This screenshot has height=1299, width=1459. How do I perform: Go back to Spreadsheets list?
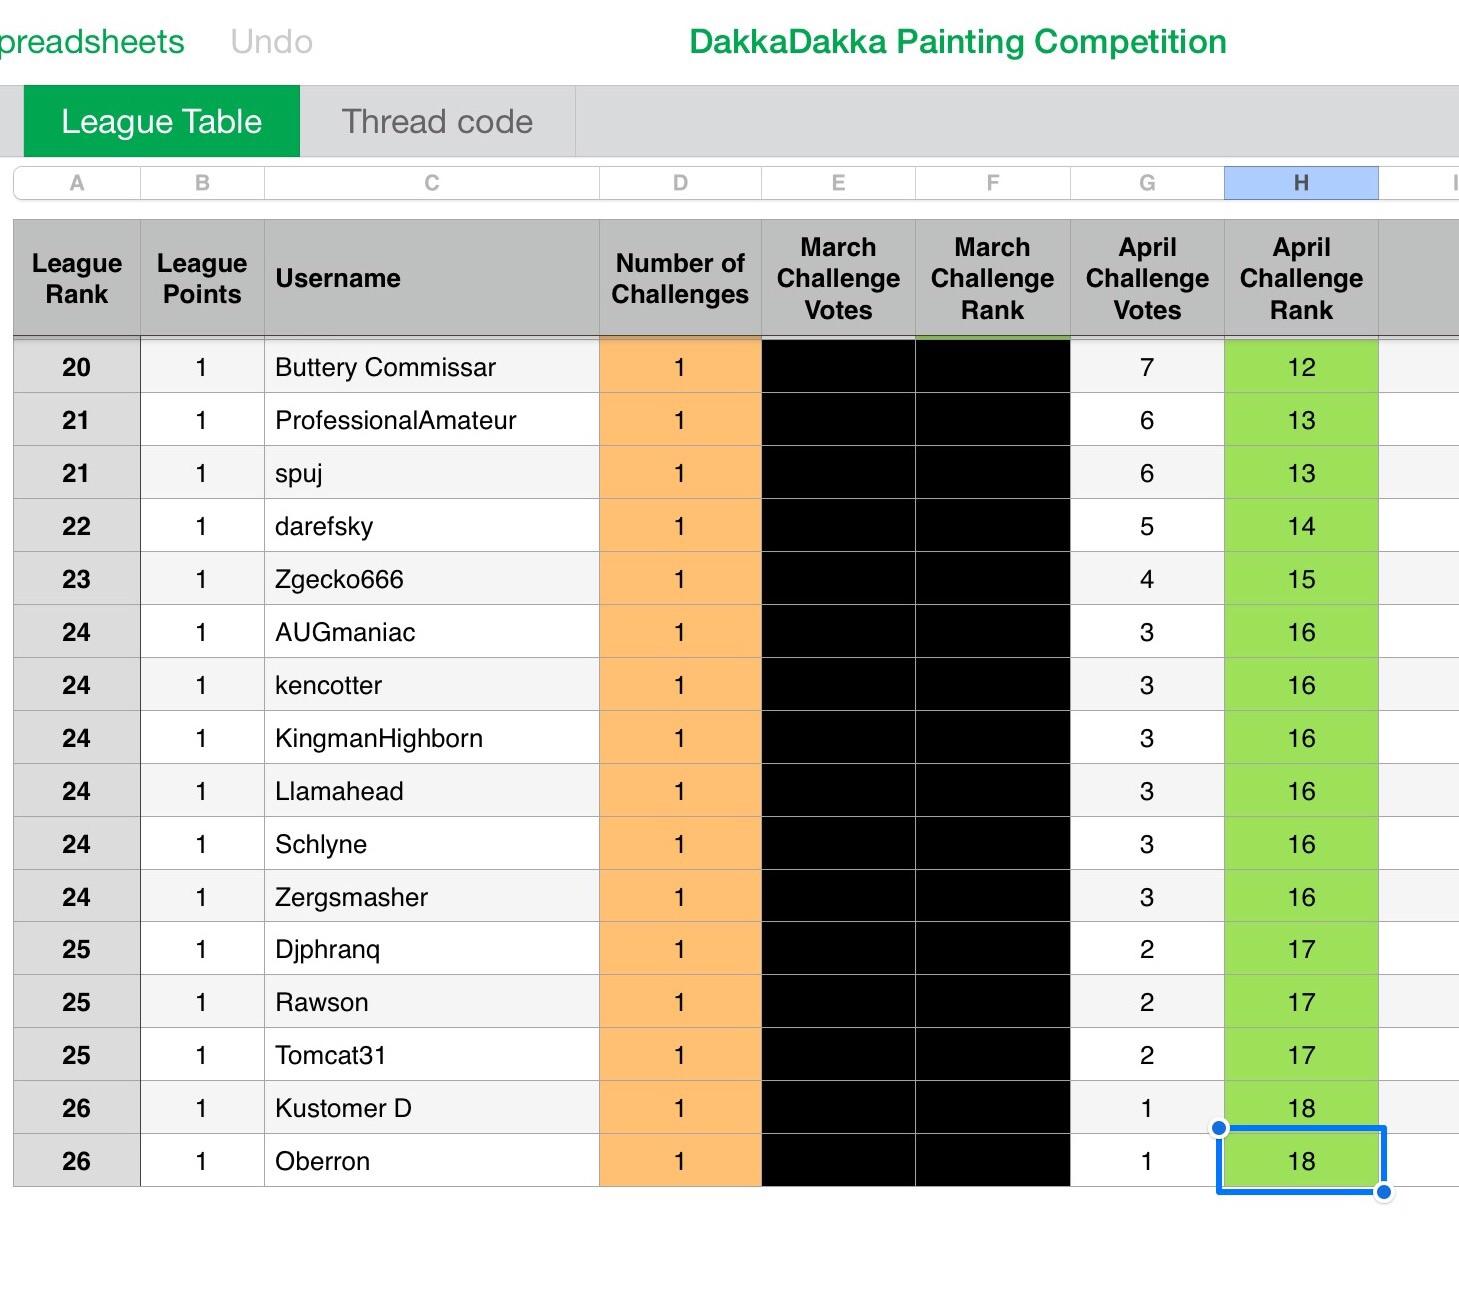click(x=92, y=42)
